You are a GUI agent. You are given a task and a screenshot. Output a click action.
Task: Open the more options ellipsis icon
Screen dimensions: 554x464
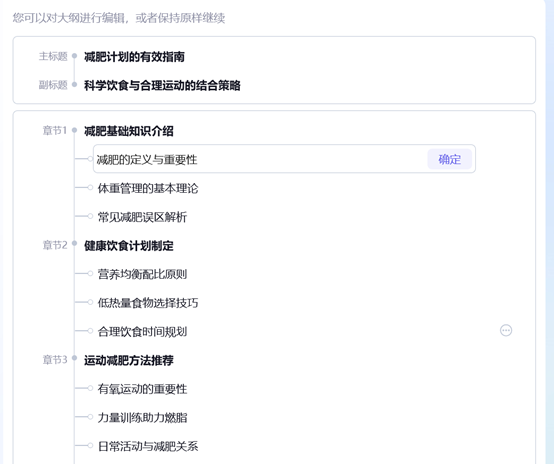pos(506,330)
